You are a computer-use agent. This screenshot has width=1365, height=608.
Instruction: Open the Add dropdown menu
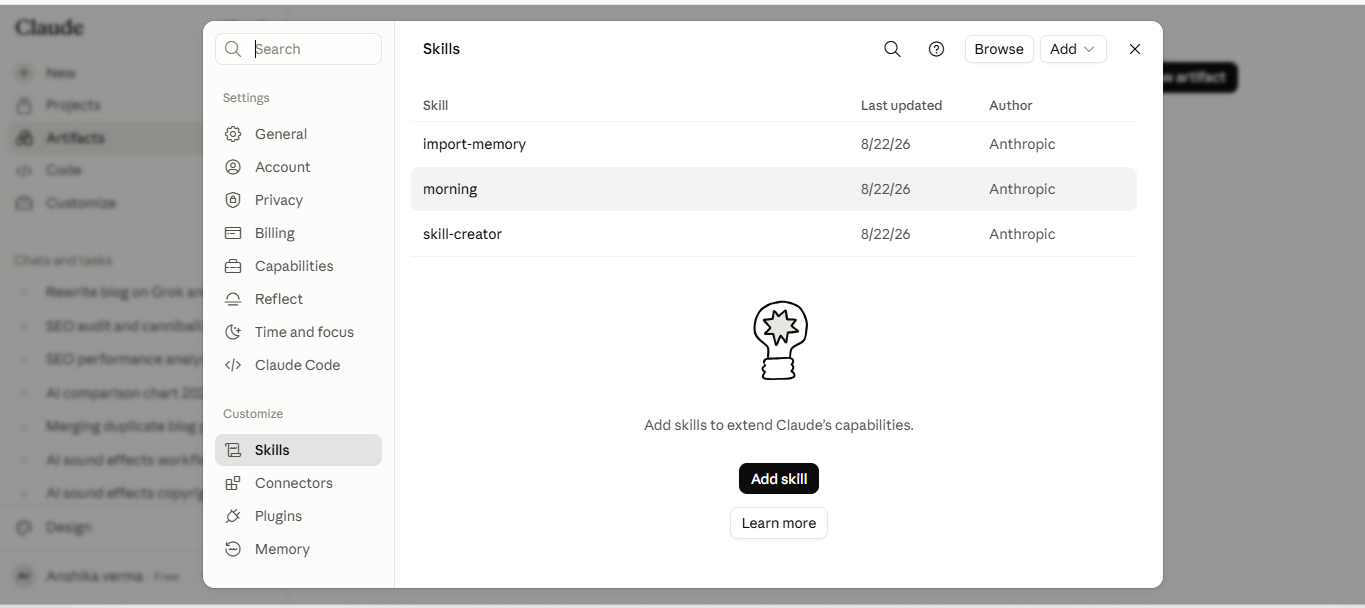point(1073,49)
